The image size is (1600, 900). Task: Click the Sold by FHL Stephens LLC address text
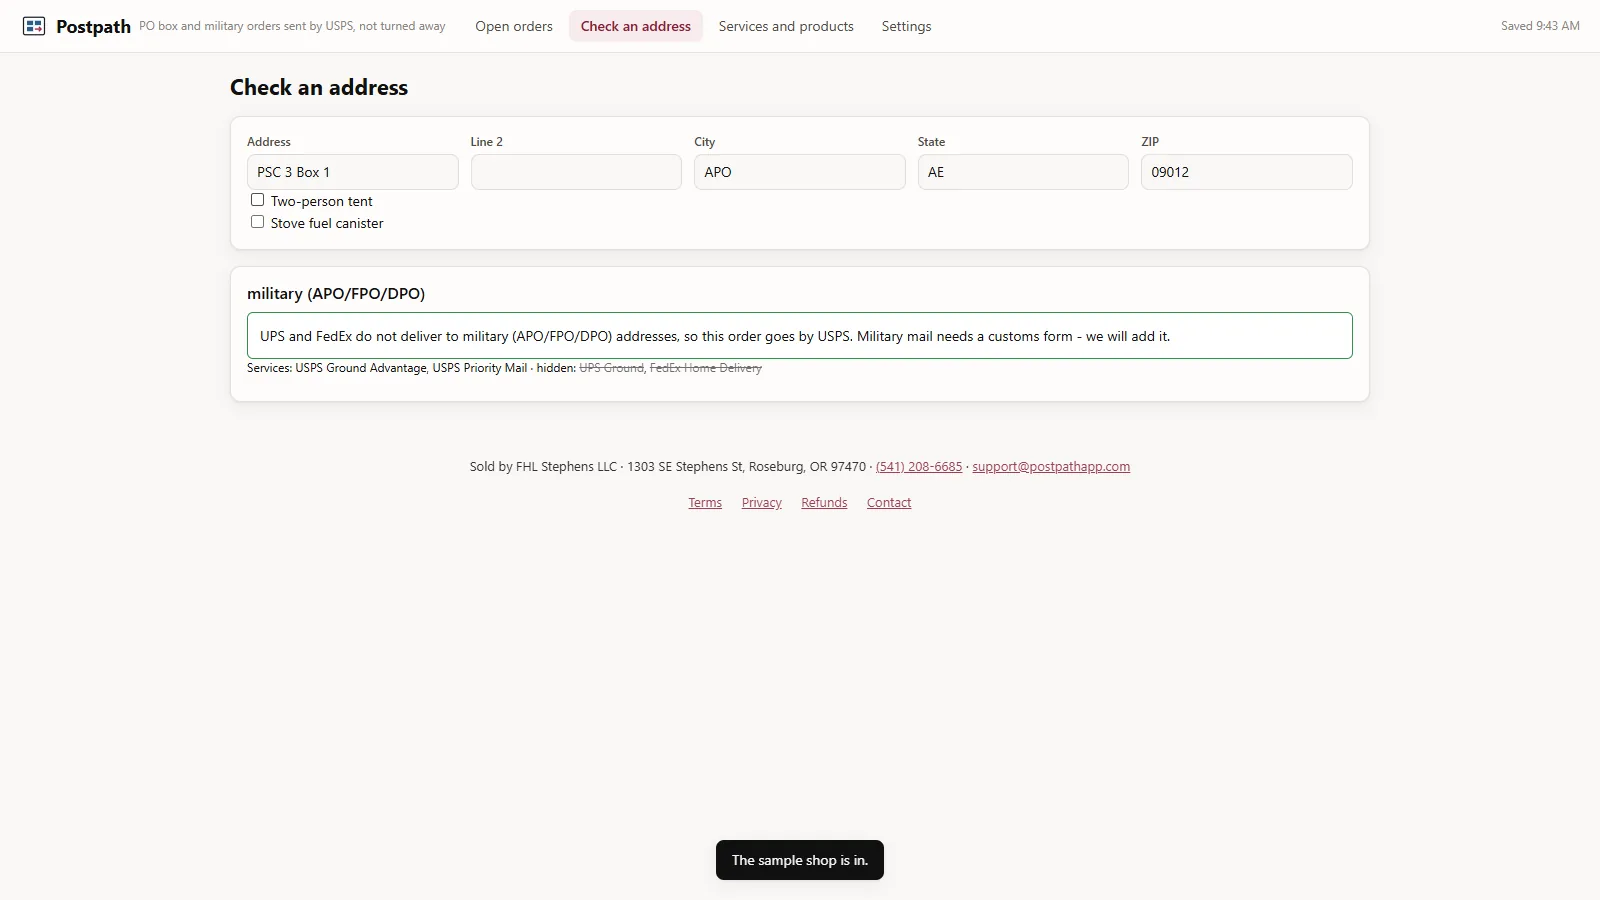668,467
